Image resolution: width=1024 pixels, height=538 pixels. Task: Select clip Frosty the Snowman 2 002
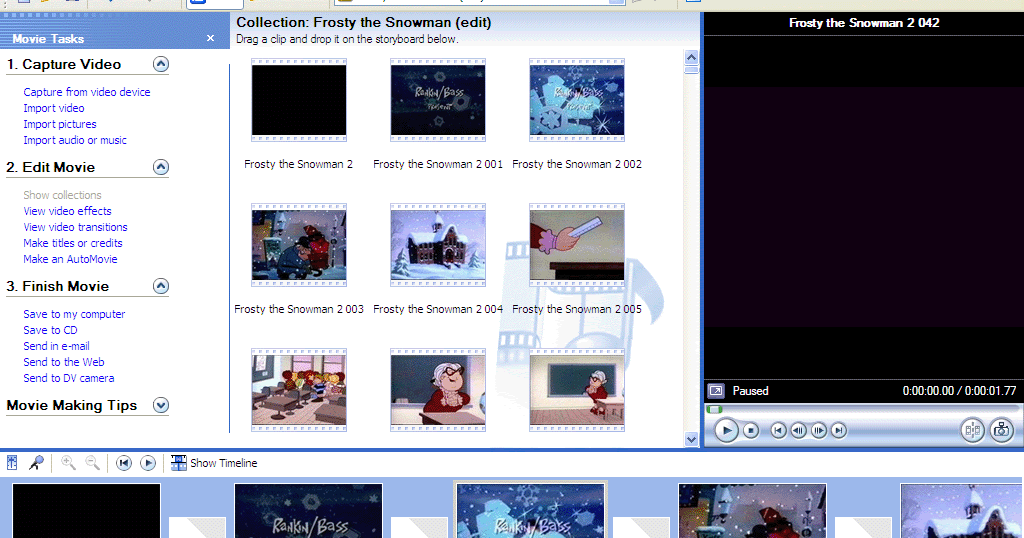(577, 100)
